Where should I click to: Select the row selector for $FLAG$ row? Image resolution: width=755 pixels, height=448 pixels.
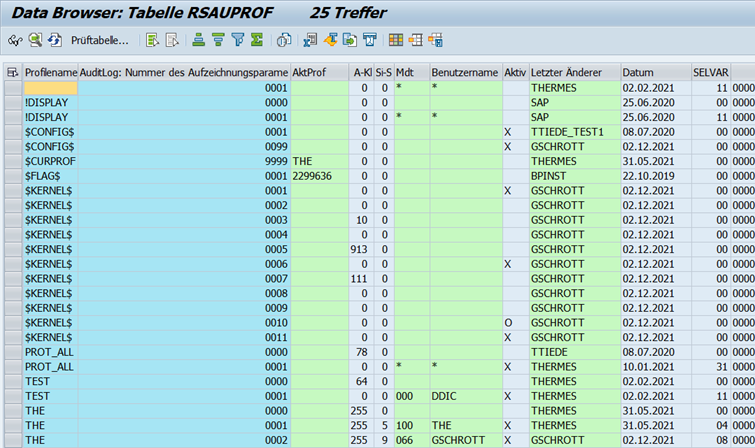point(12,175)
